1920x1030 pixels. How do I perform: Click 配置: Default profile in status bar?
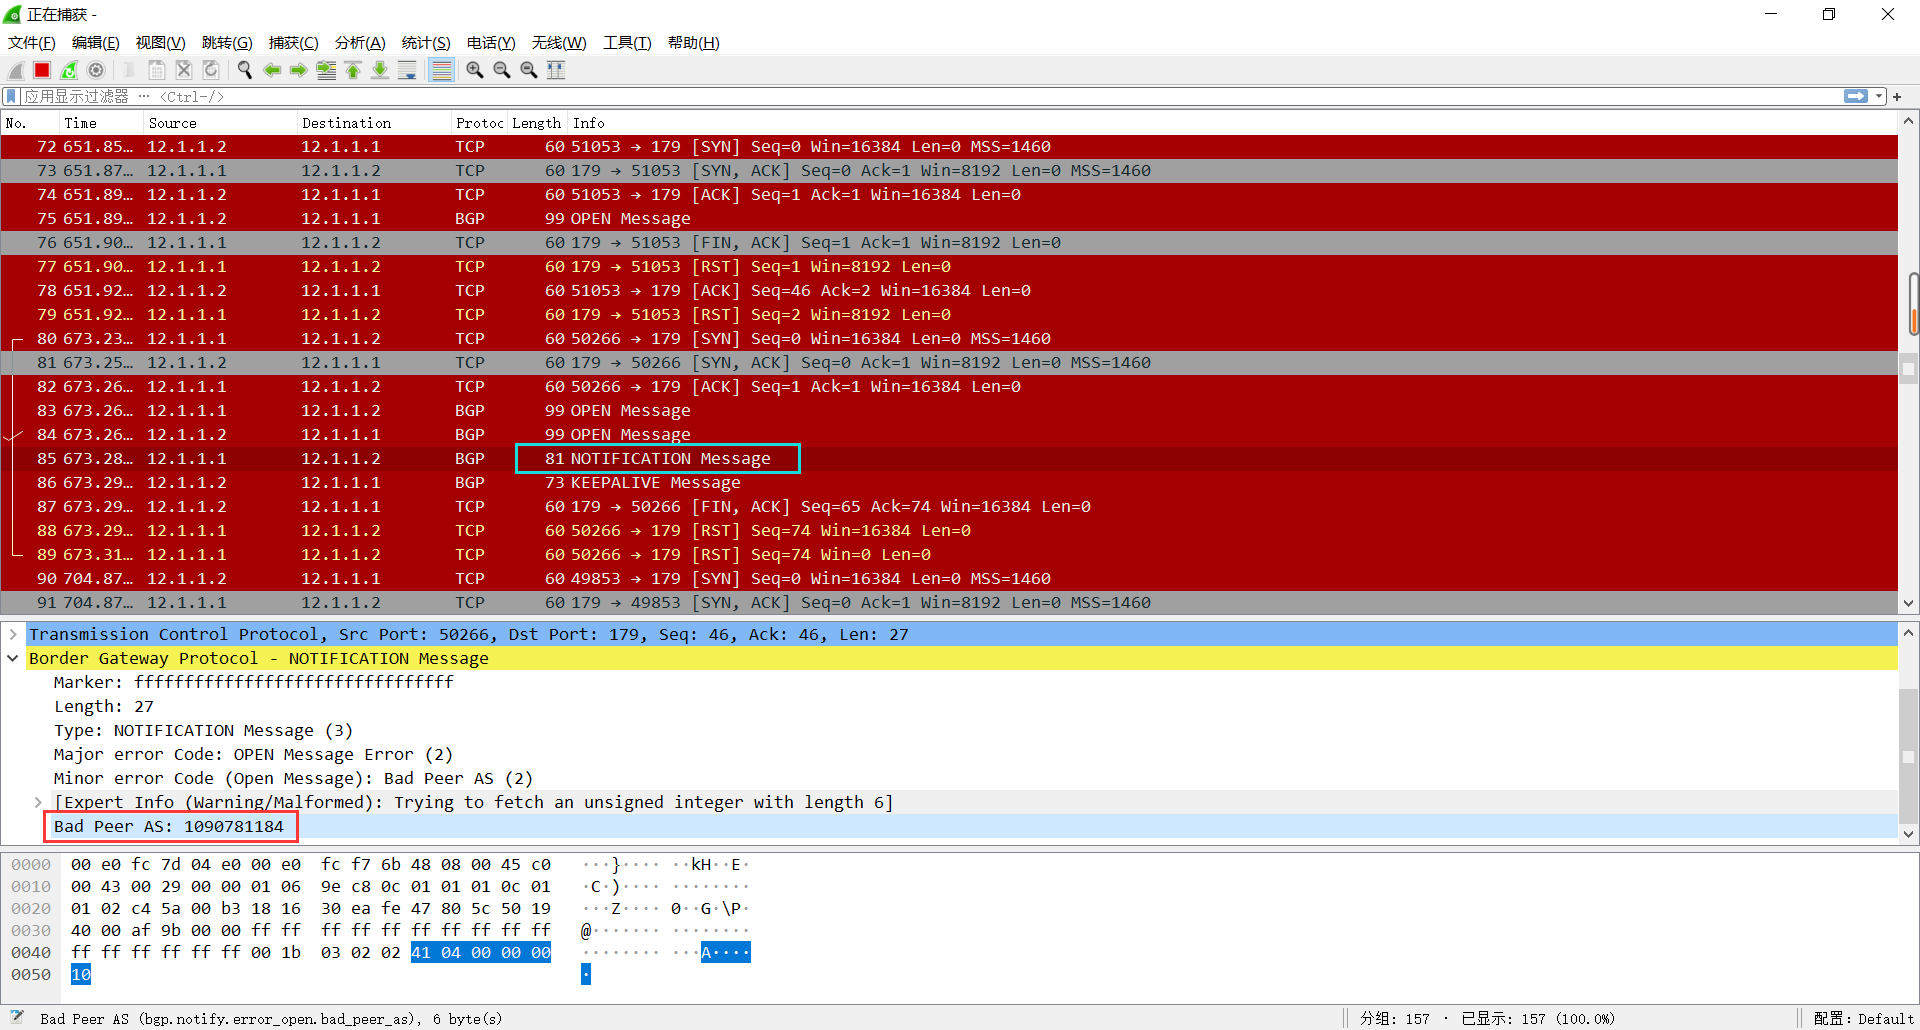tap(1863, 1018)
